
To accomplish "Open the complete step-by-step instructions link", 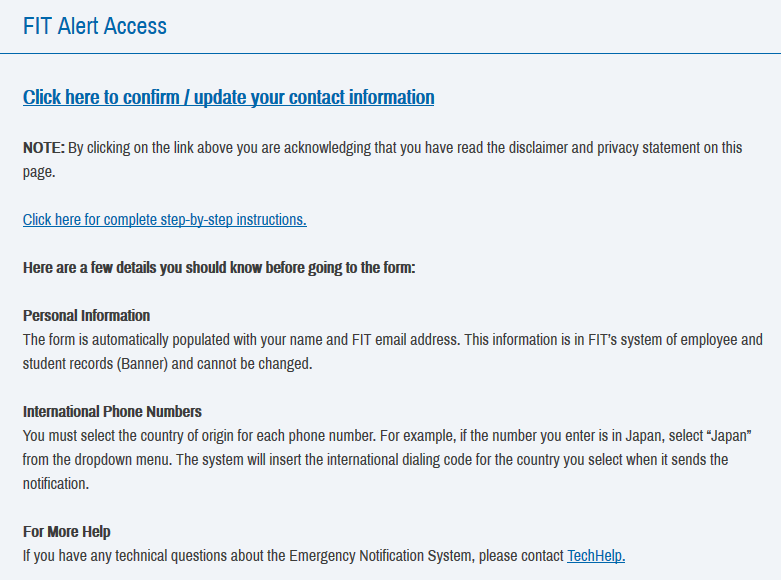I will 164,220.
